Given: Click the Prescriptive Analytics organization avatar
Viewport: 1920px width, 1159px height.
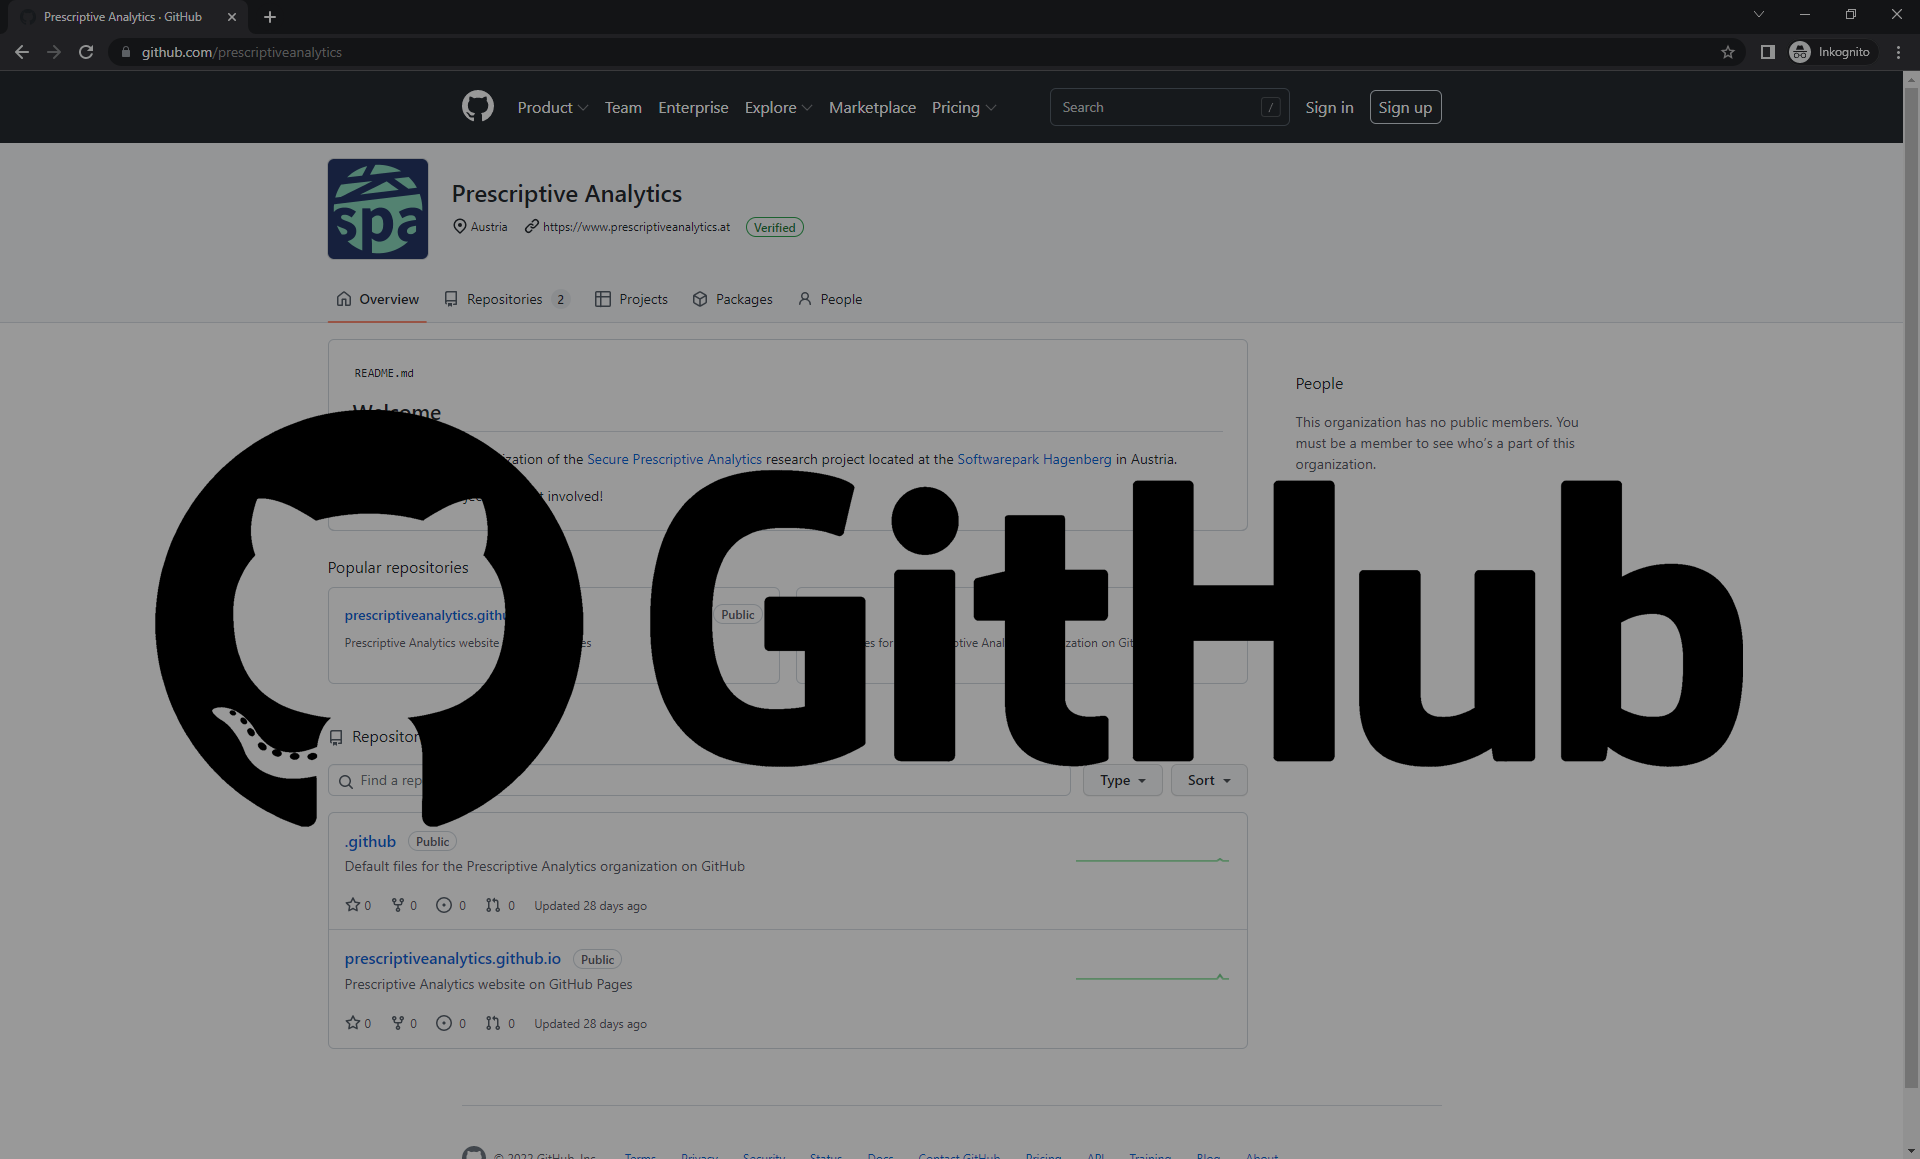Looking at the screenshot, I should [379, 208].
